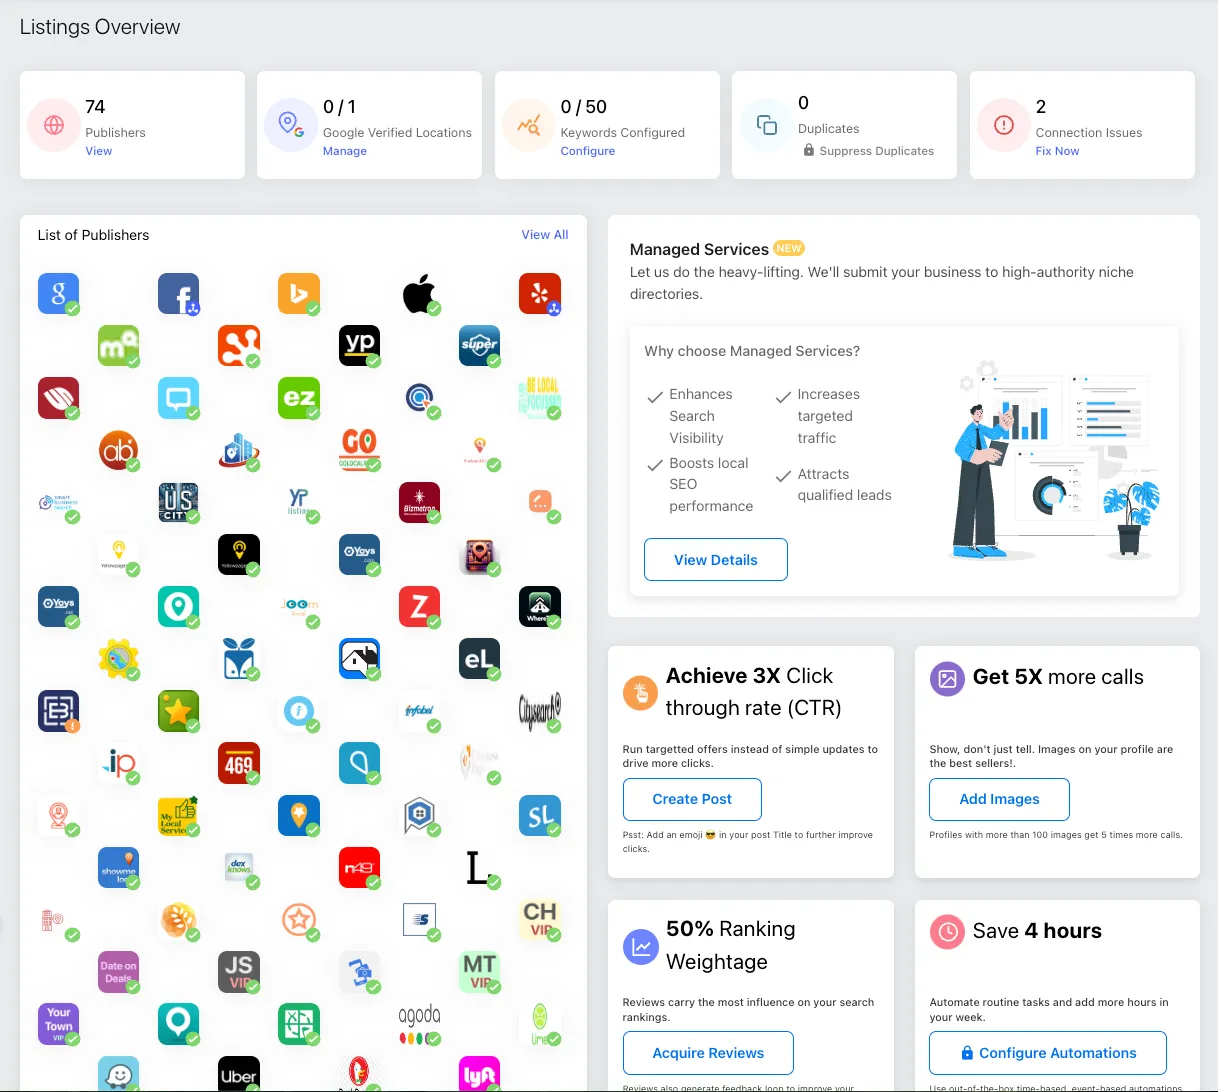Click the Create Post button

click(x=692, y=800)
